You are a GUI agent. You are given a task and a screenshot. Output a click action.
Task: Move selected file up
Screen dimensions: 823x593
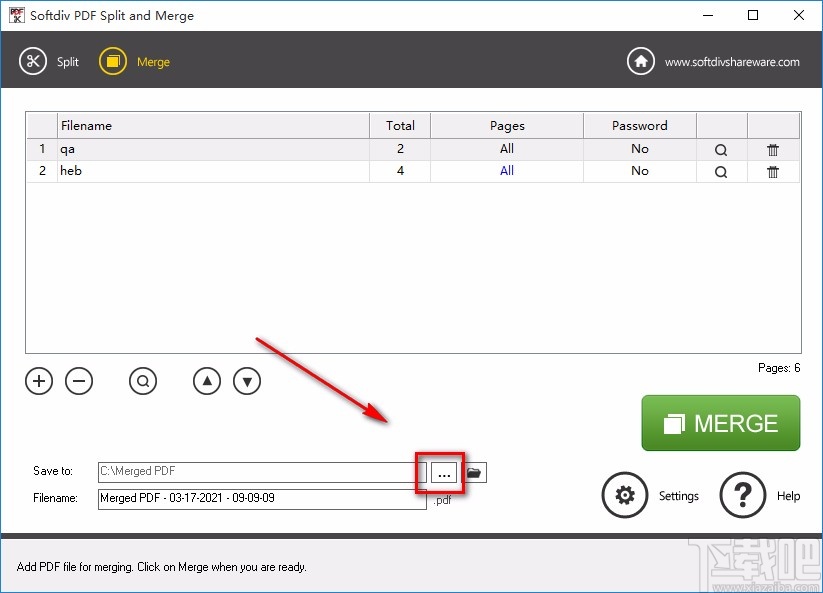207,381
